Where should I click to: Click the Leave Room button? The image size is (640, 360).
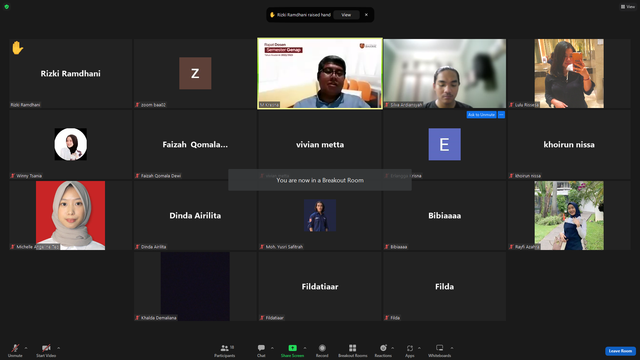620,351
